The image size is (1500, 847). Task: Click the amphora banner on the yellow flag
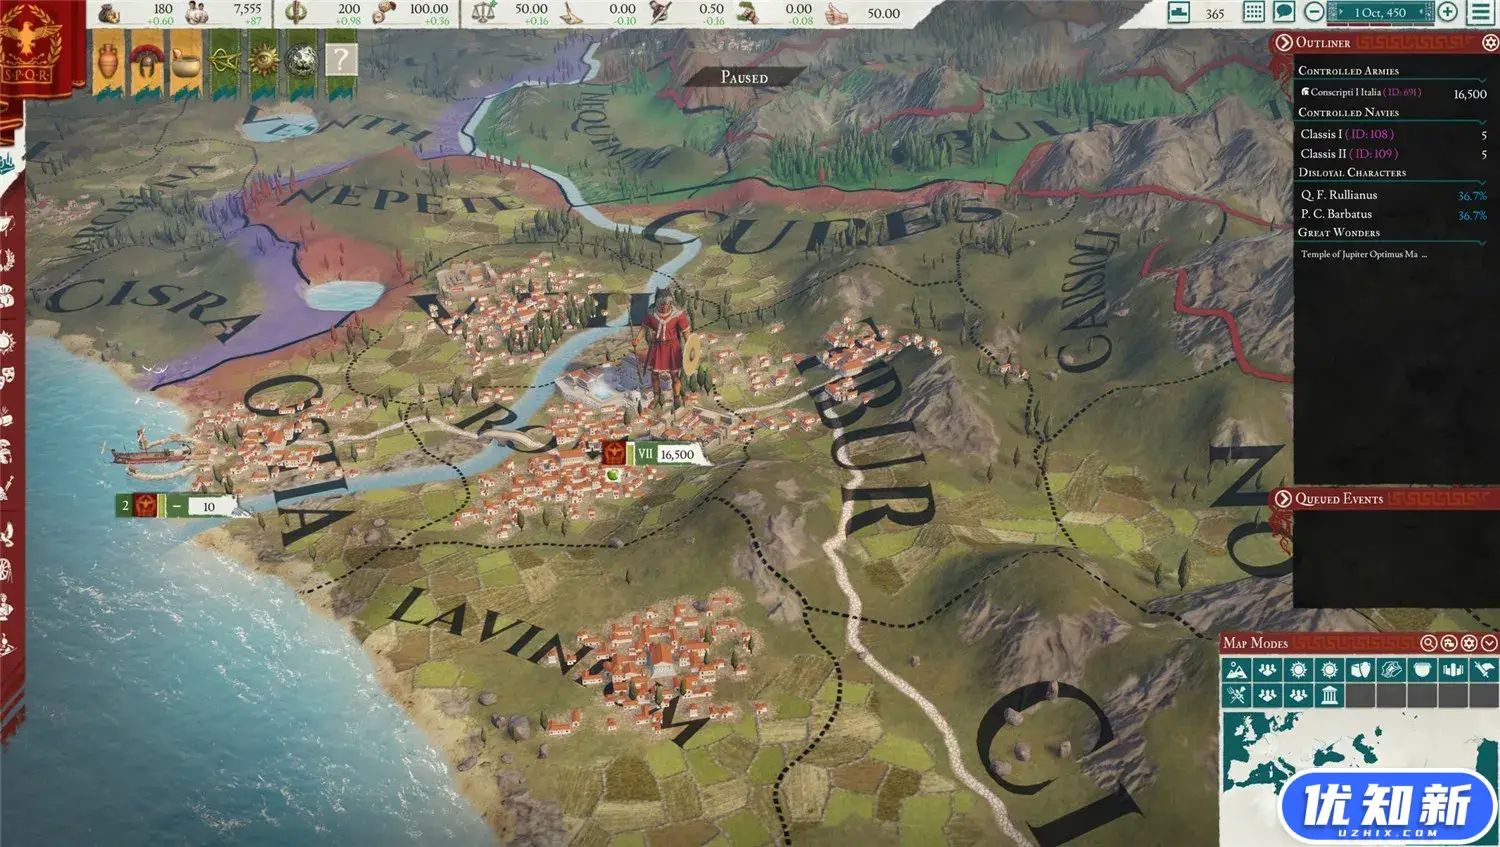[108, 63]
